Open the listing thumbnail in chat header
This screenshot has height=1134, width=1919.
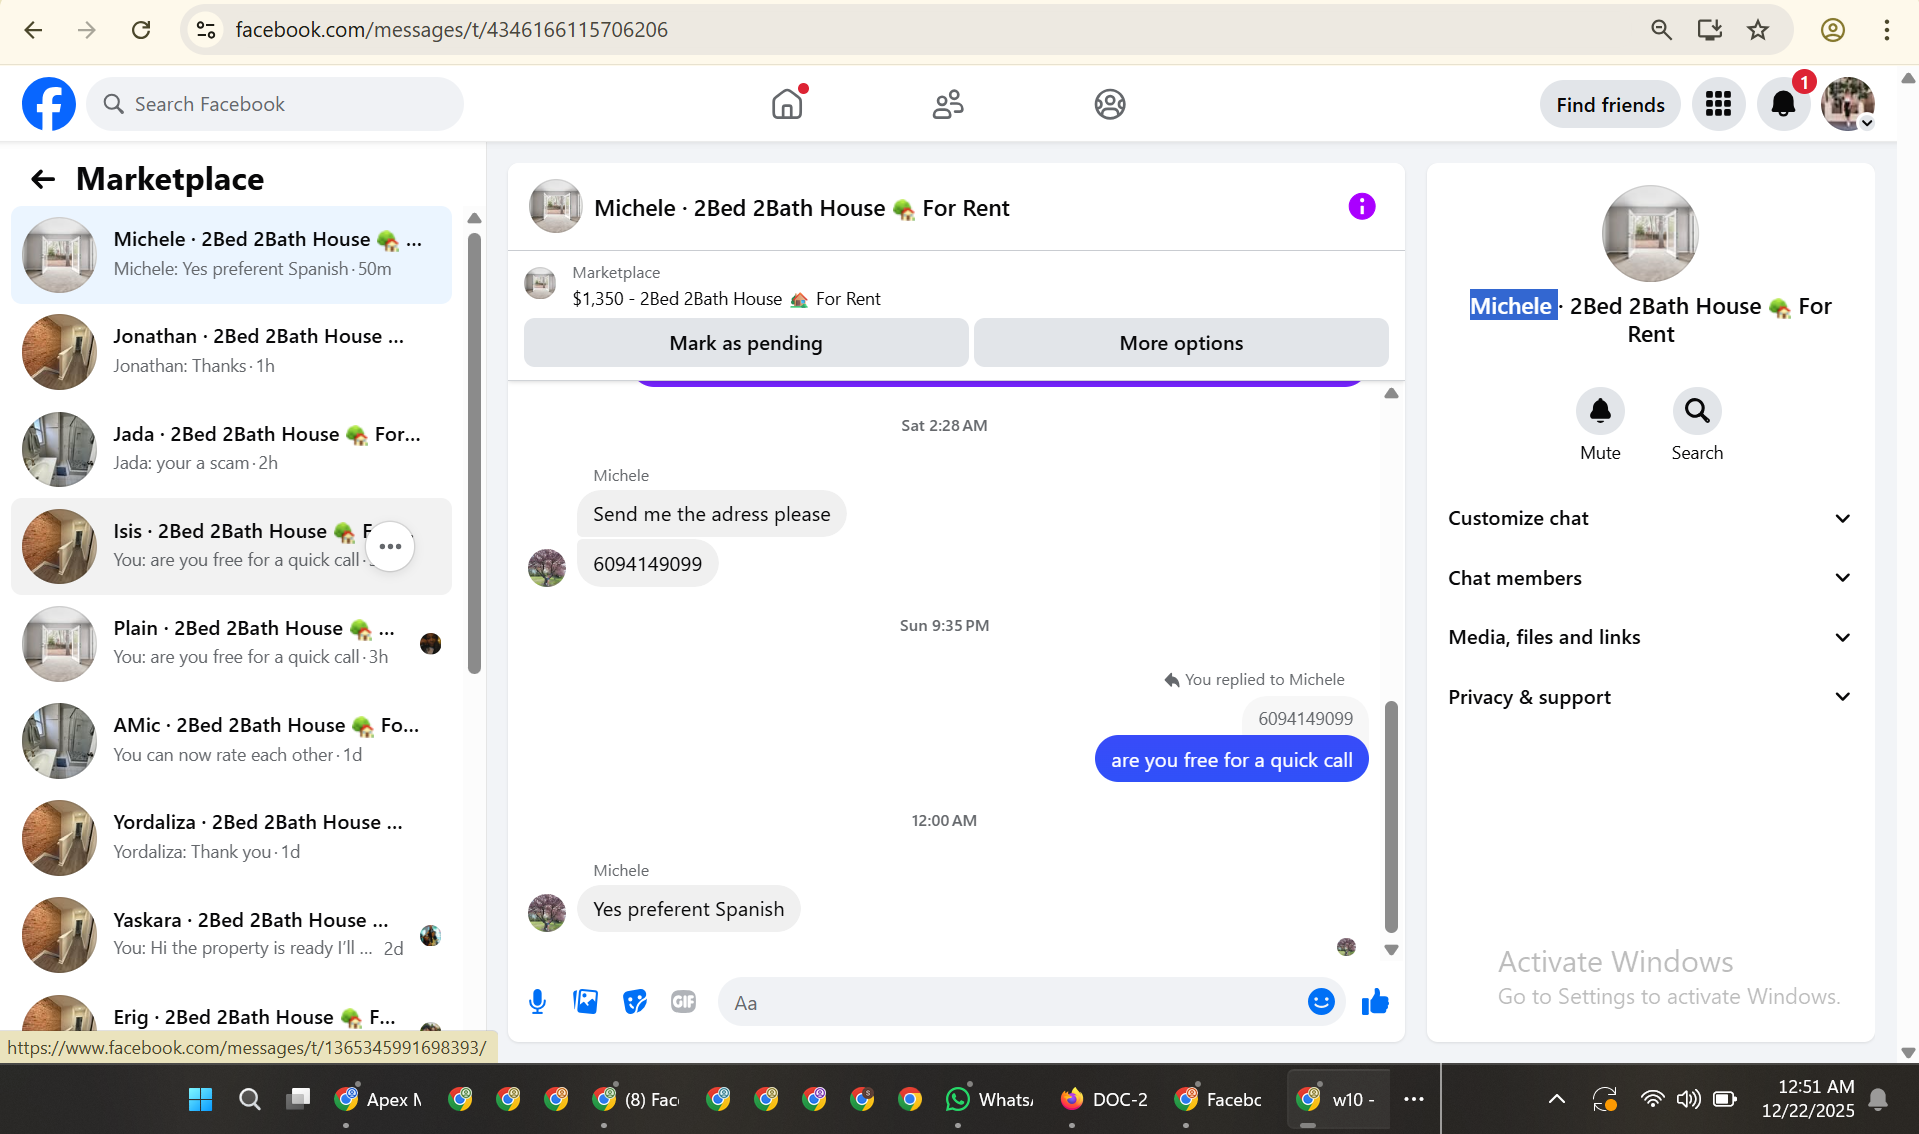[x=555, y=207]
